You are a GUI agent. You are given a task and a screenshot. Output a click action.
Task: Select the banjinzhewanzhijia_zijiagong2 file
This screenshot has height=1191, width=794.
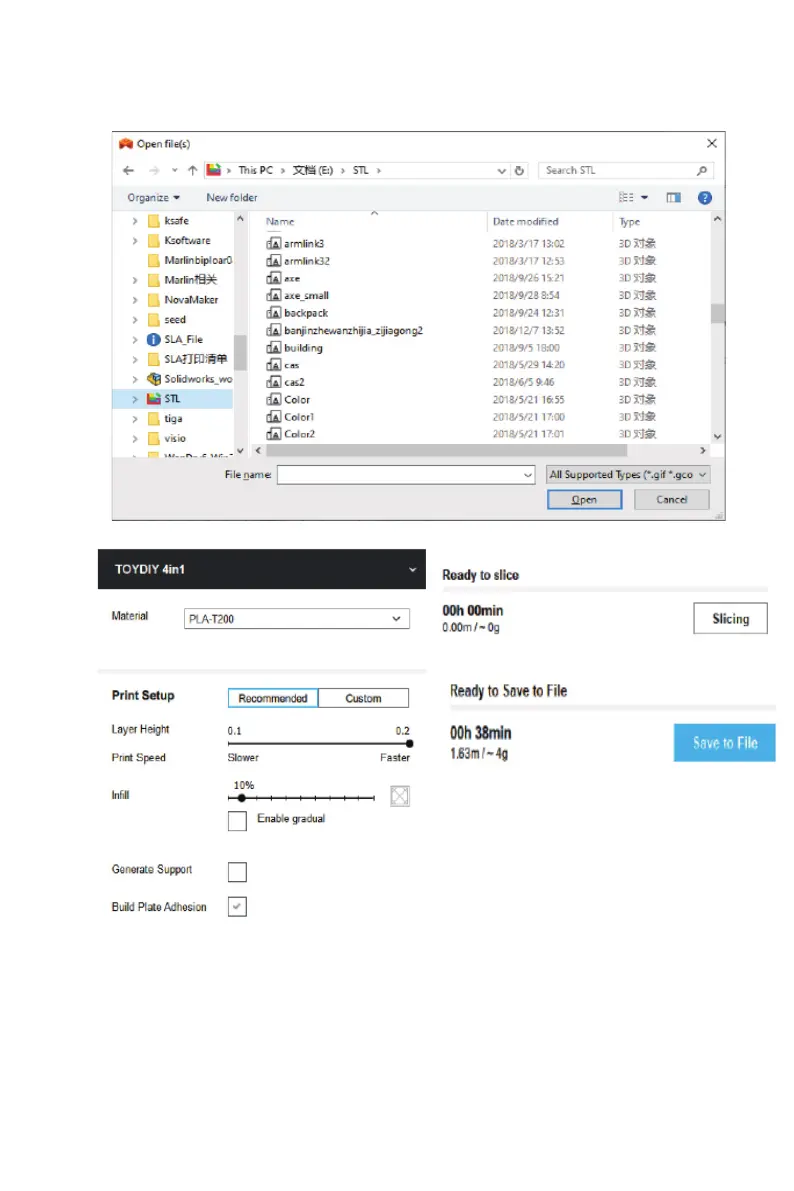pyautogui.click(x=353, y=330)
